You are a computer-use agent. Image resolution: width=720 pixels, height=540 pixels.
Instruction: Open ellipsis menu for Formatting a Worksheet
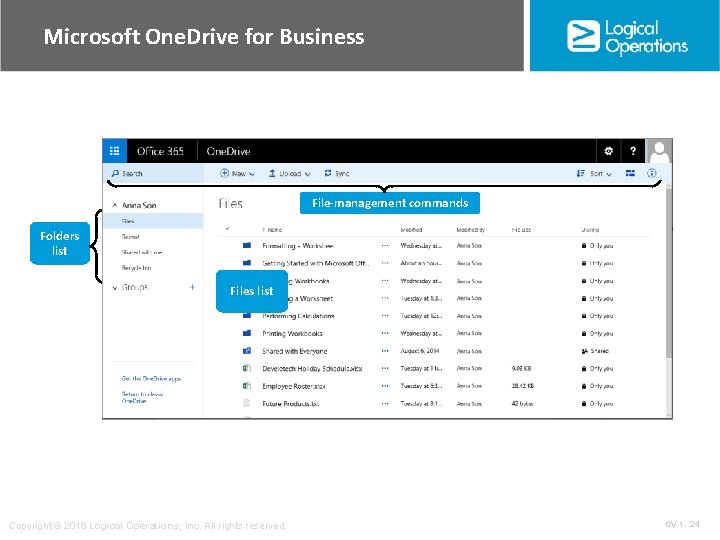click(385, 246)
